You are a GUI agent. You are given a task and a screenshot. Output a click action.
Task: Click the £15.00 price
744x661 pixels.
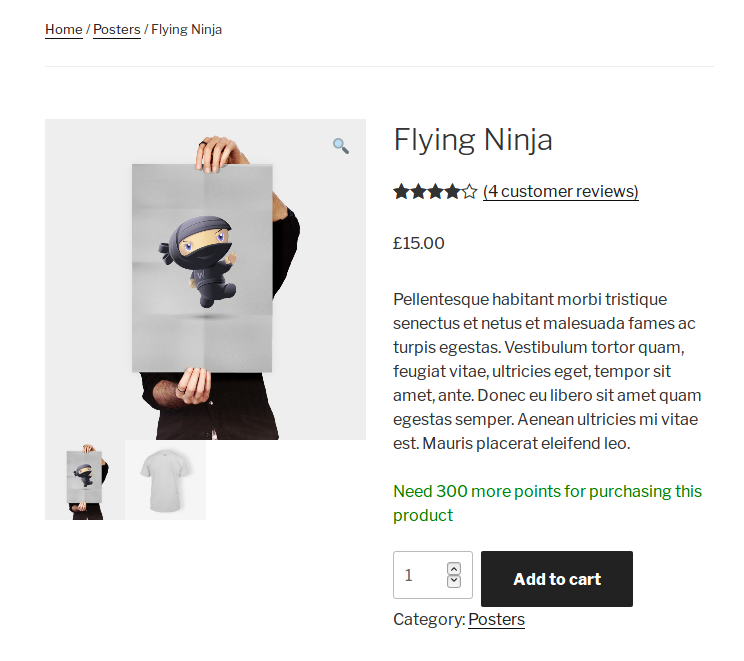click(x=419, y=243)
